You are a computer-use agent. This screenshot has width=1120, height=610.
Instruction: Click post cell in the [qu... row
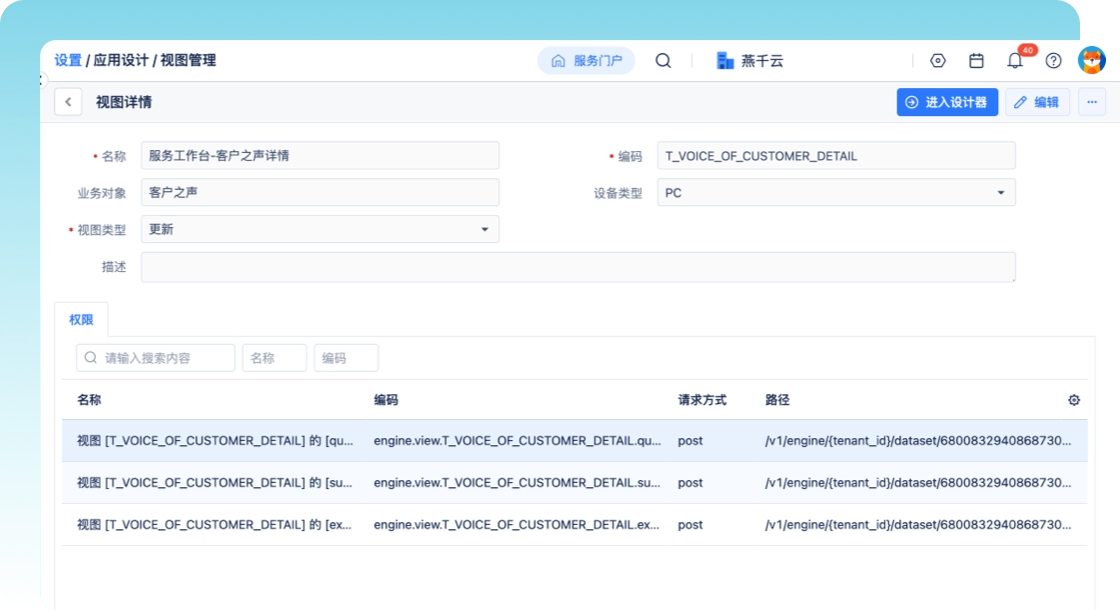(690, 441)
